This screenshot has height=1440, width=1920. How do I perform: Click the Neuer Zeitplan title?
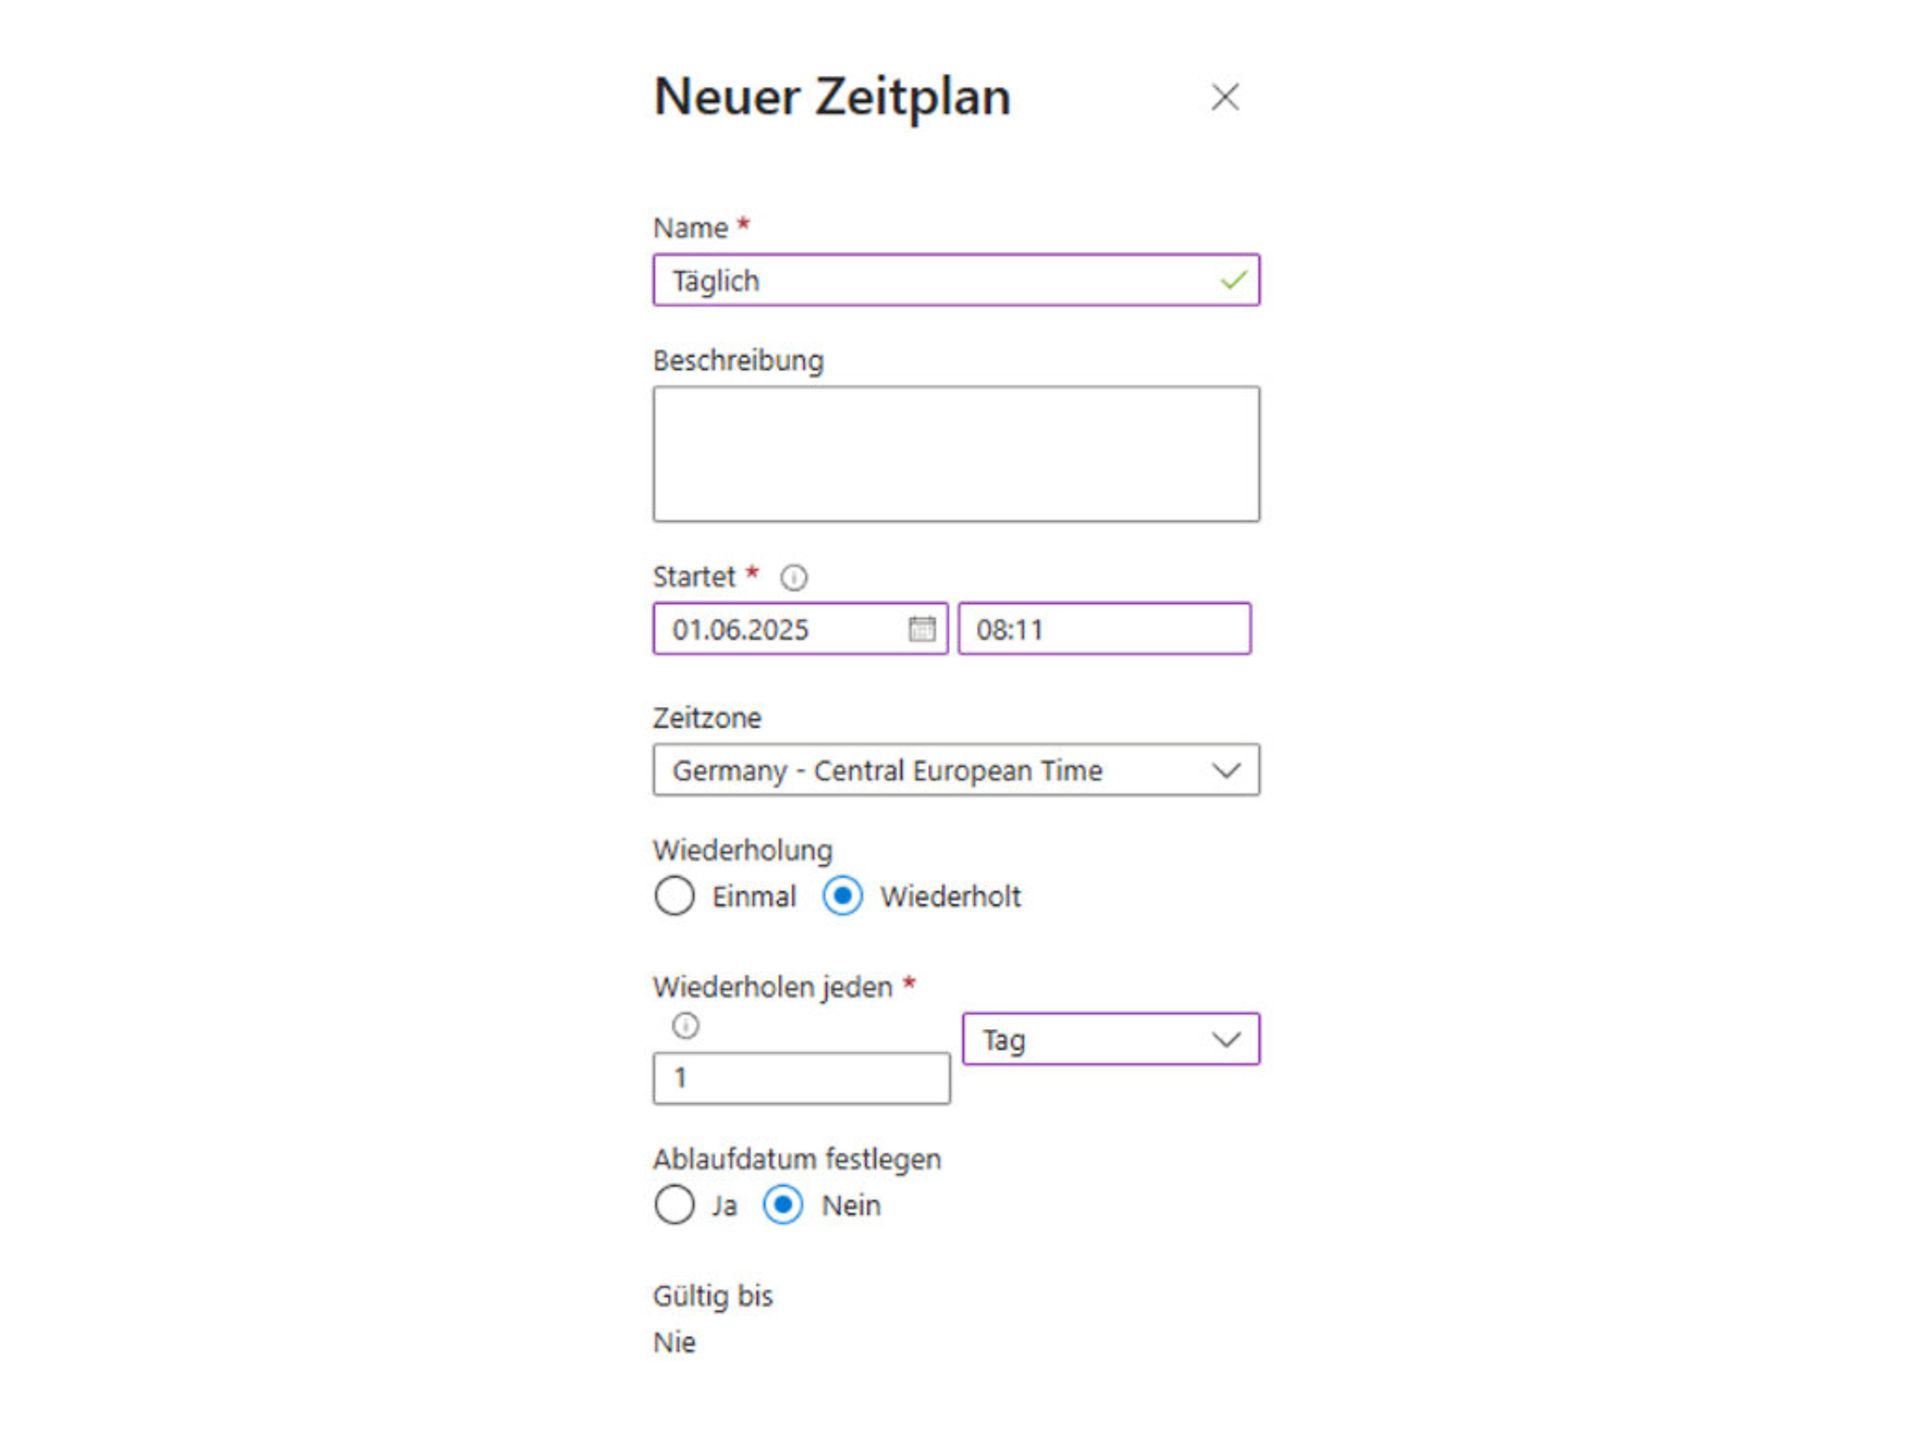(831, 97)
